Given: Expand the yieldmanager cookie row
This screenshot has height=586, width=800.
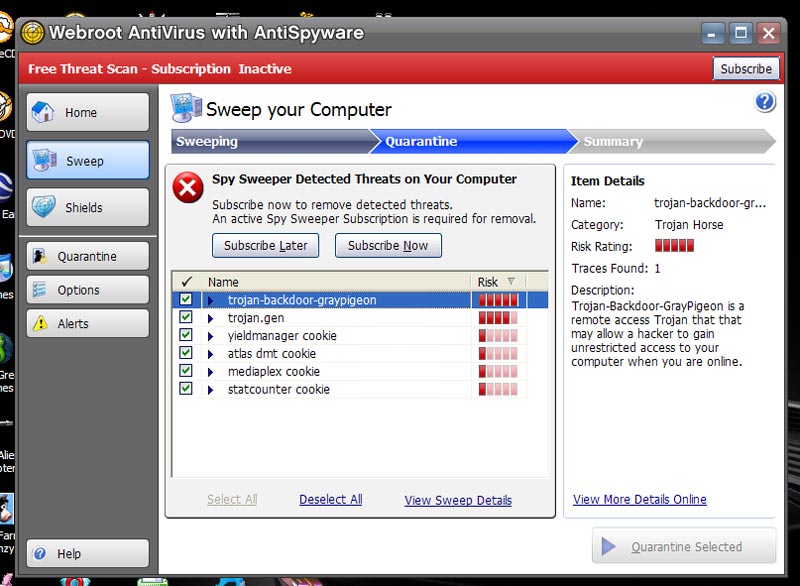Looking at the screenshot, I should point(210,337).
